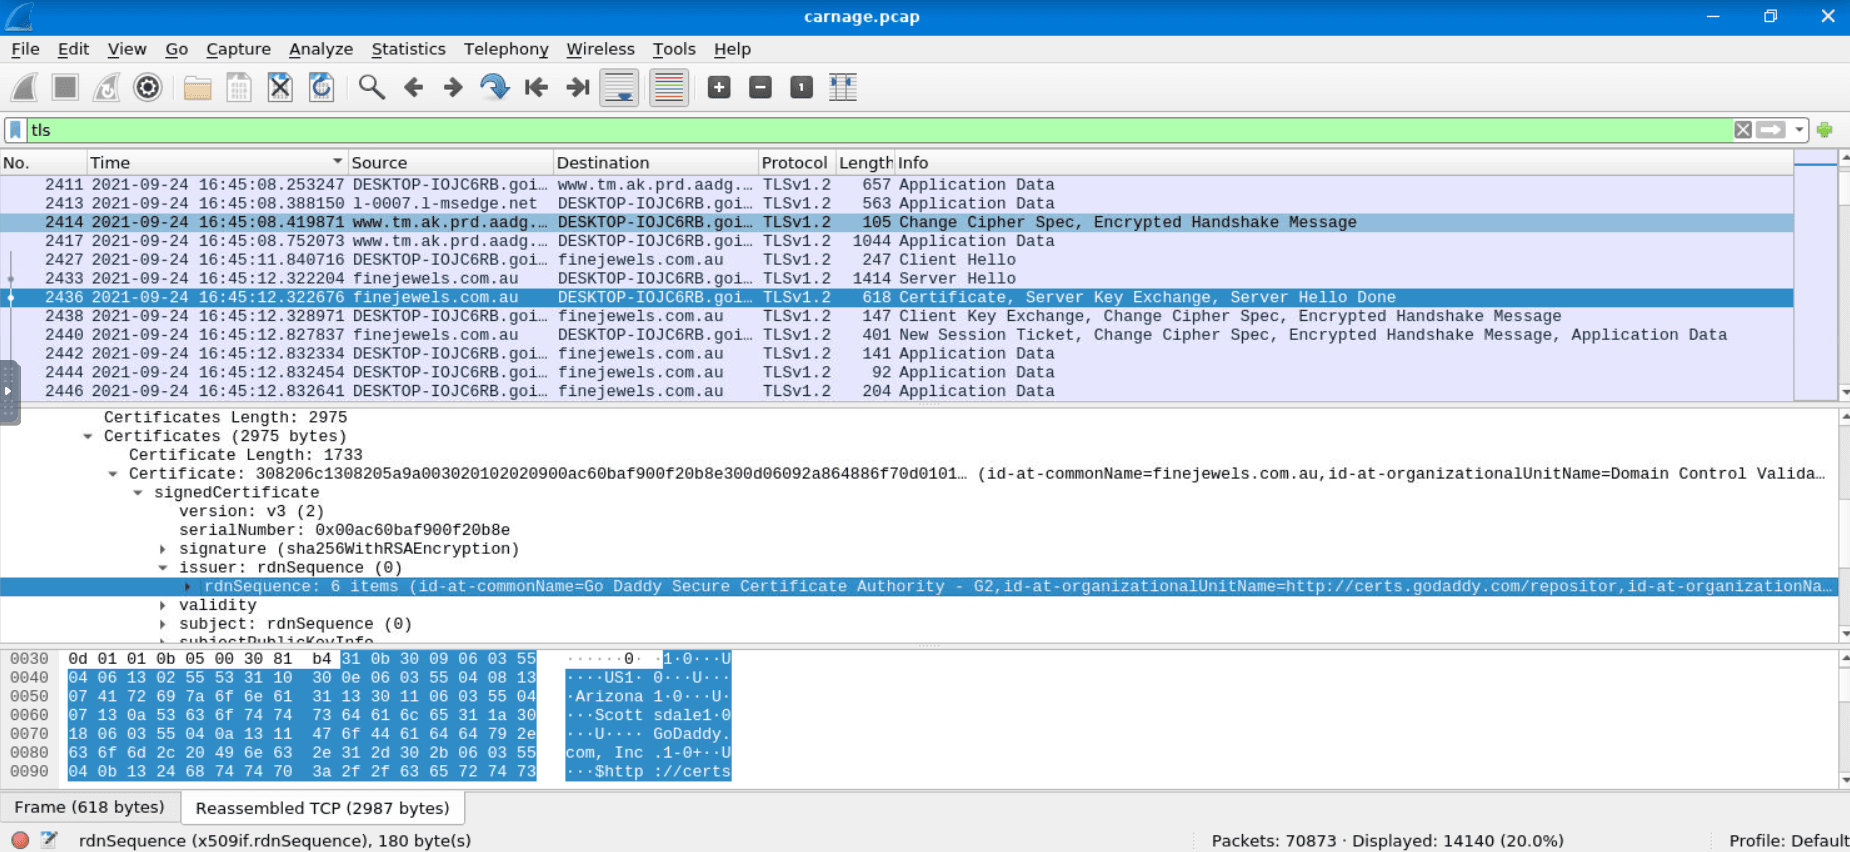Open the Statistics menu
Viewport: 1850px width, 852px height.
pos(408,49)
